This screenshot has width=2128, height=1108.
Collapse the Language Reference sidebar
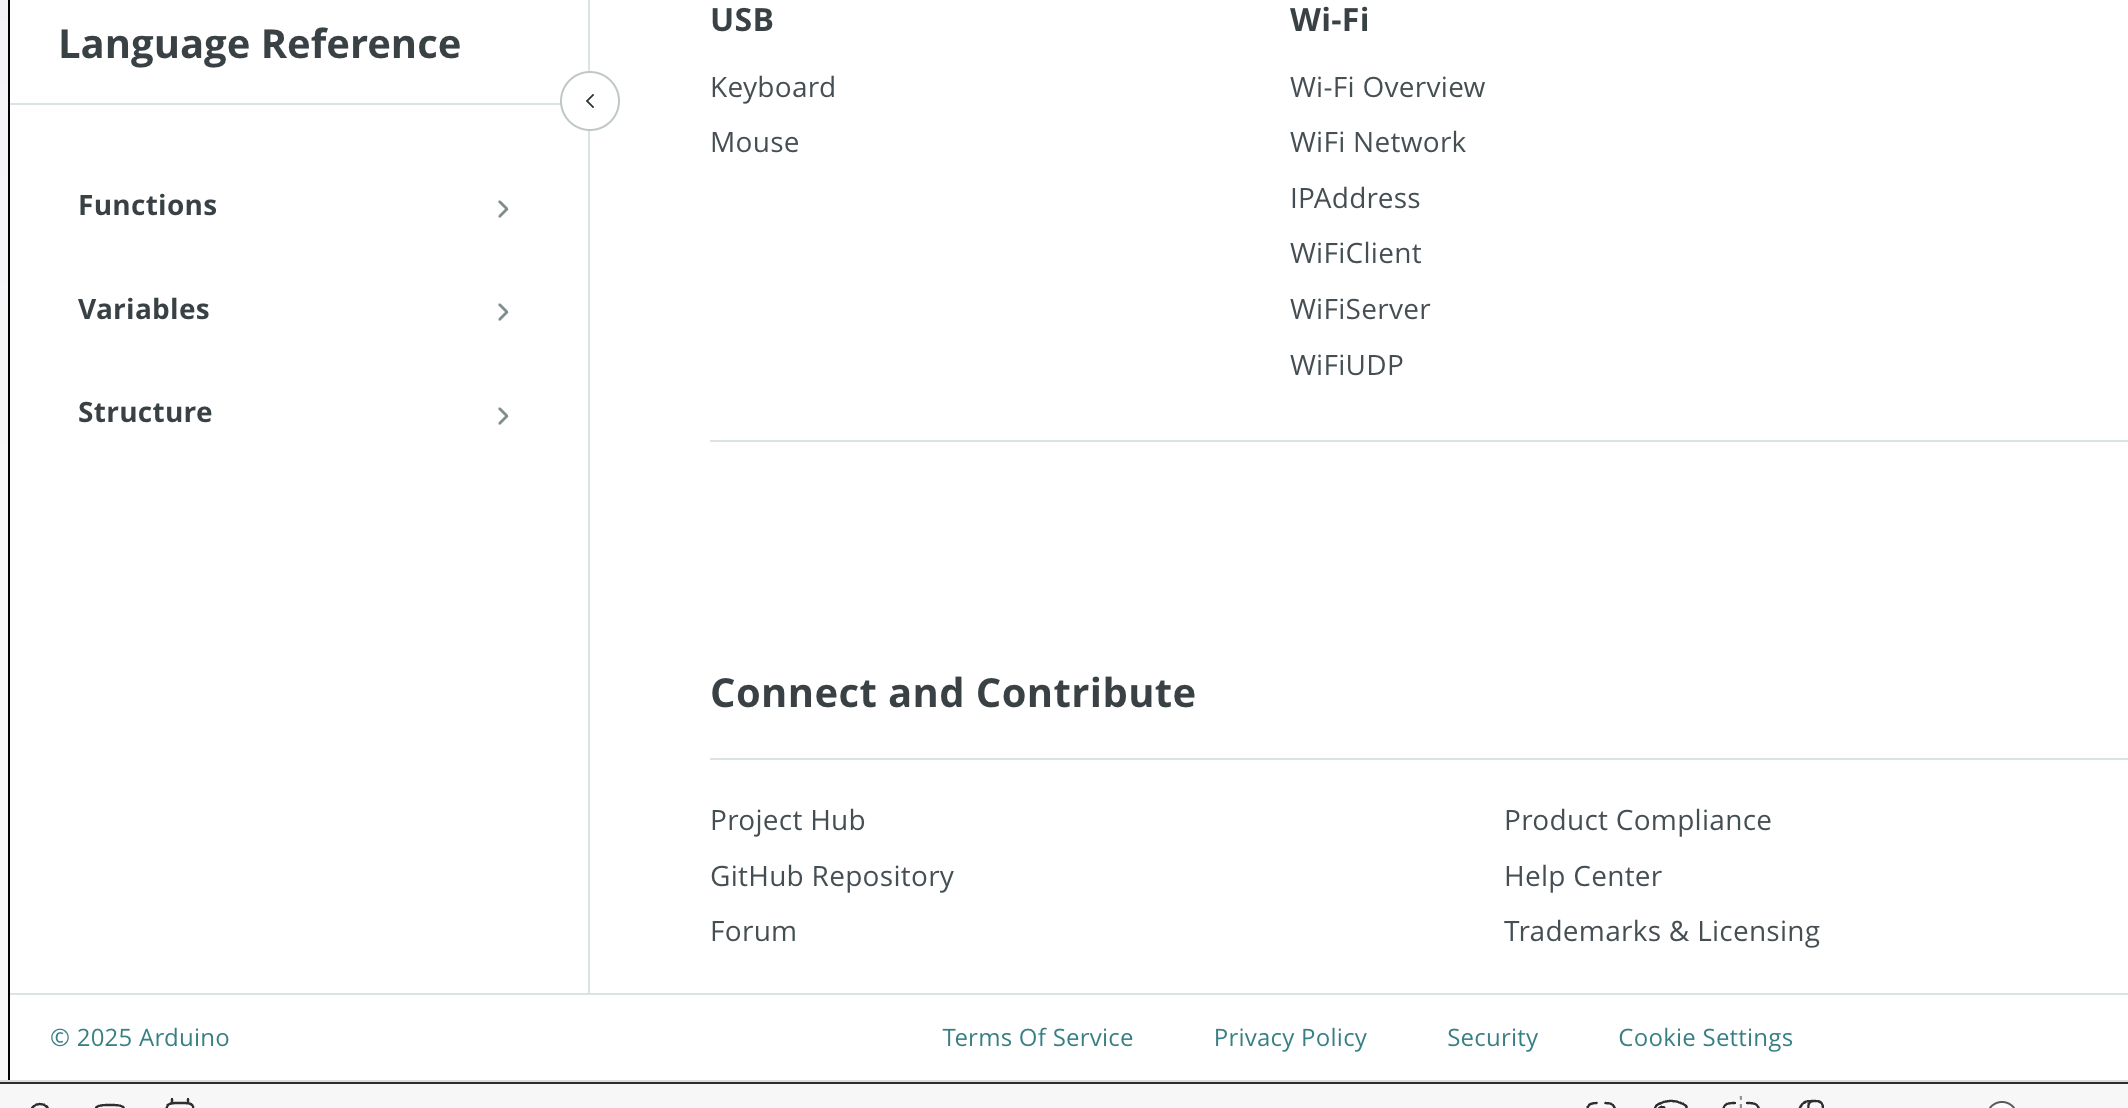(590, 101)
